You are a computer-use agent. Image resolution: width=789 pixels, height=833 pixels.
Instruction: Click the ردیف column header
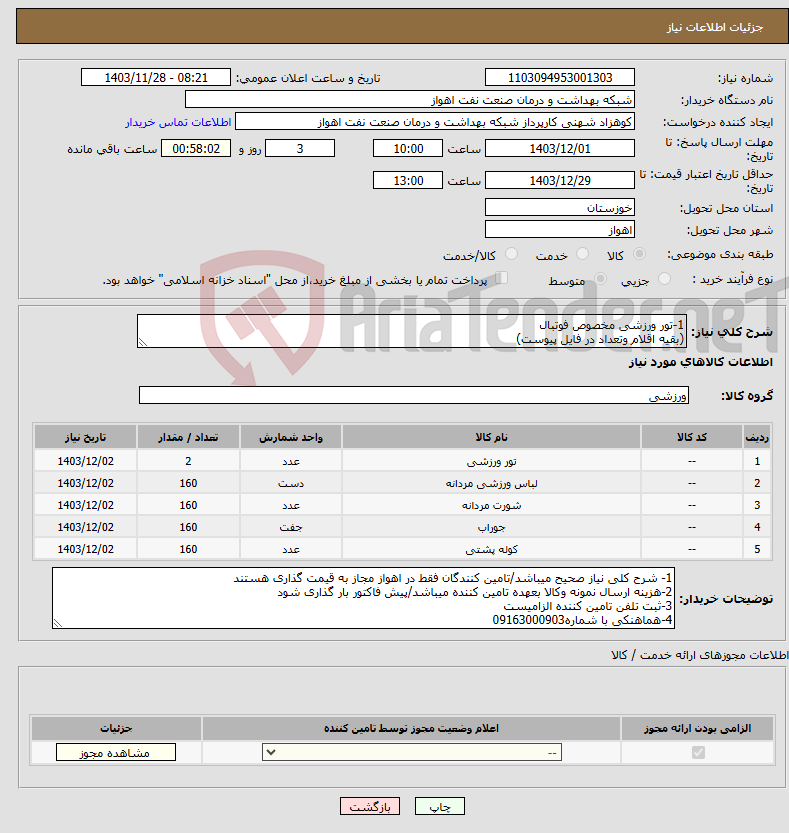click(x=757, y=437)
